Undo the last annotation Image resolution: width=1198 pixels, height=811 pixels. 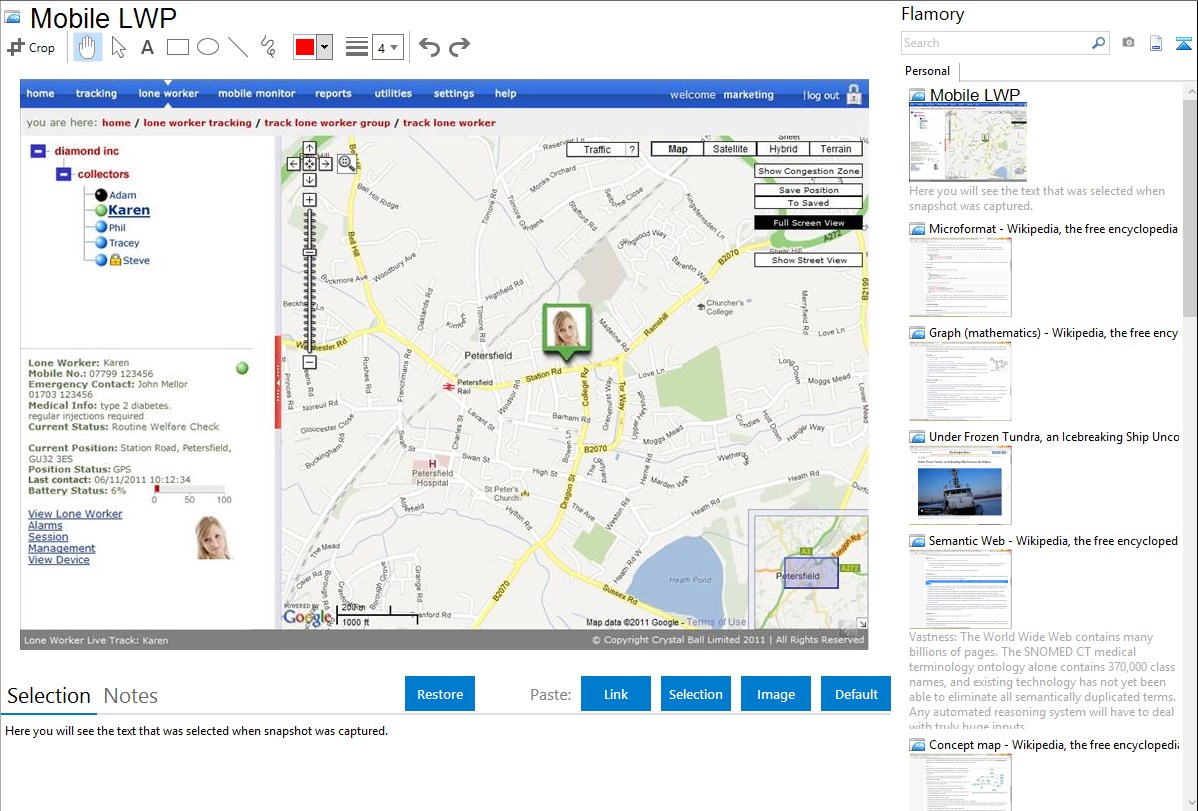coord(429,47)
